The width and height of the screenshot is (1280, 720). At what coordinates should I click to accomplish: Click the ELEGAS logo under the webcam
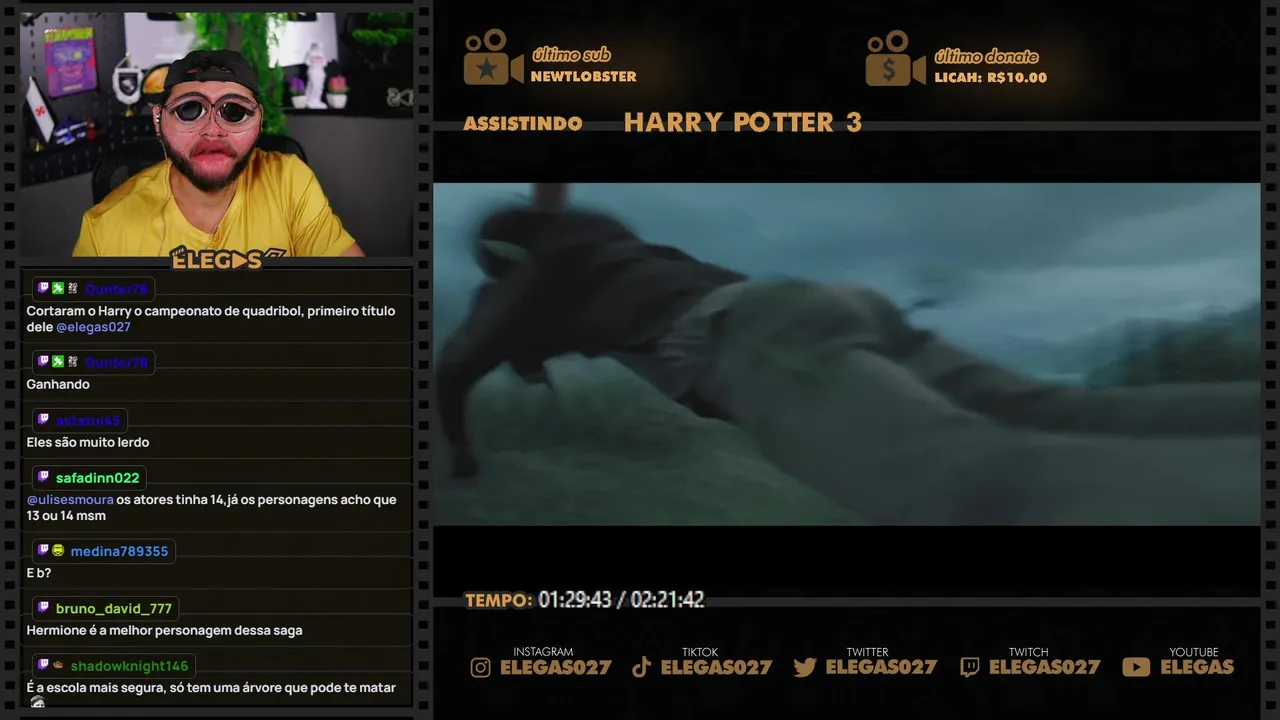click(227, 260)
